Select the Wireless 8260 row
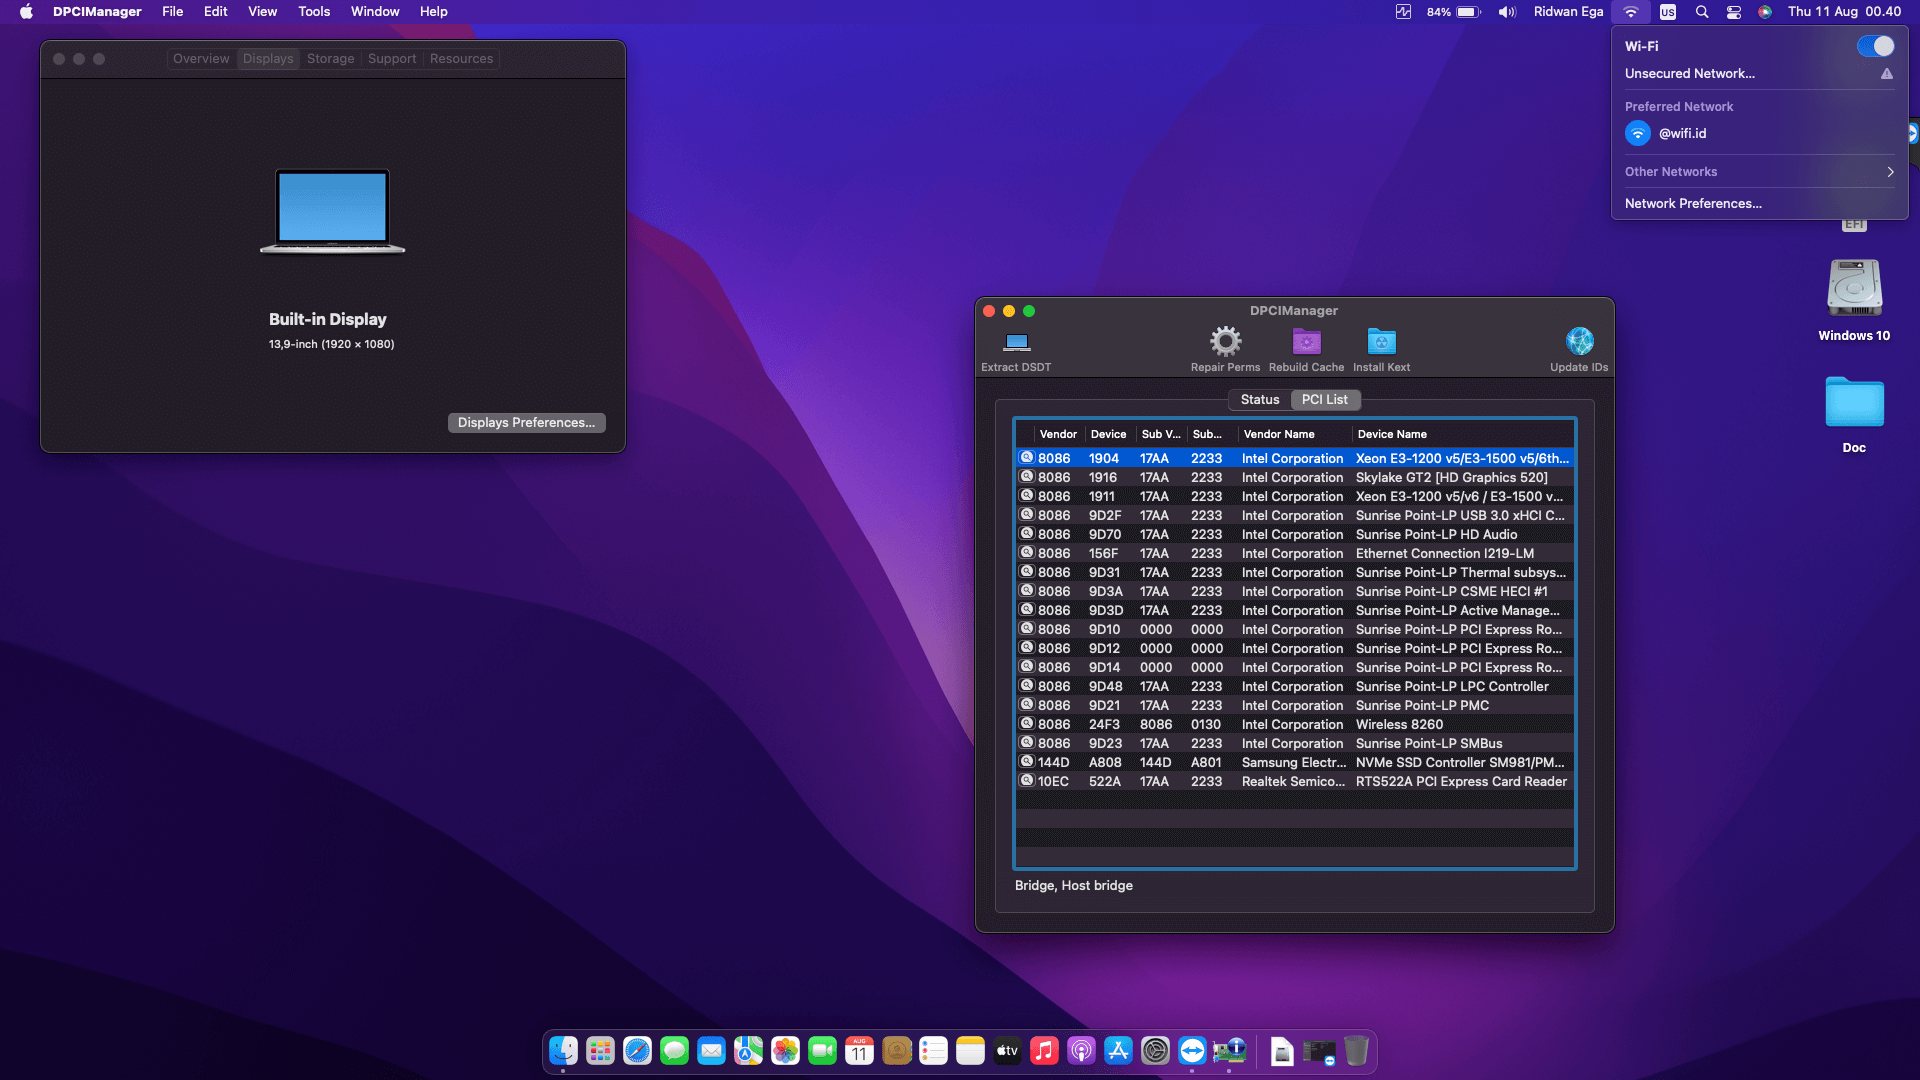The image size is (1920, 1080). [x=1294, y=724]
